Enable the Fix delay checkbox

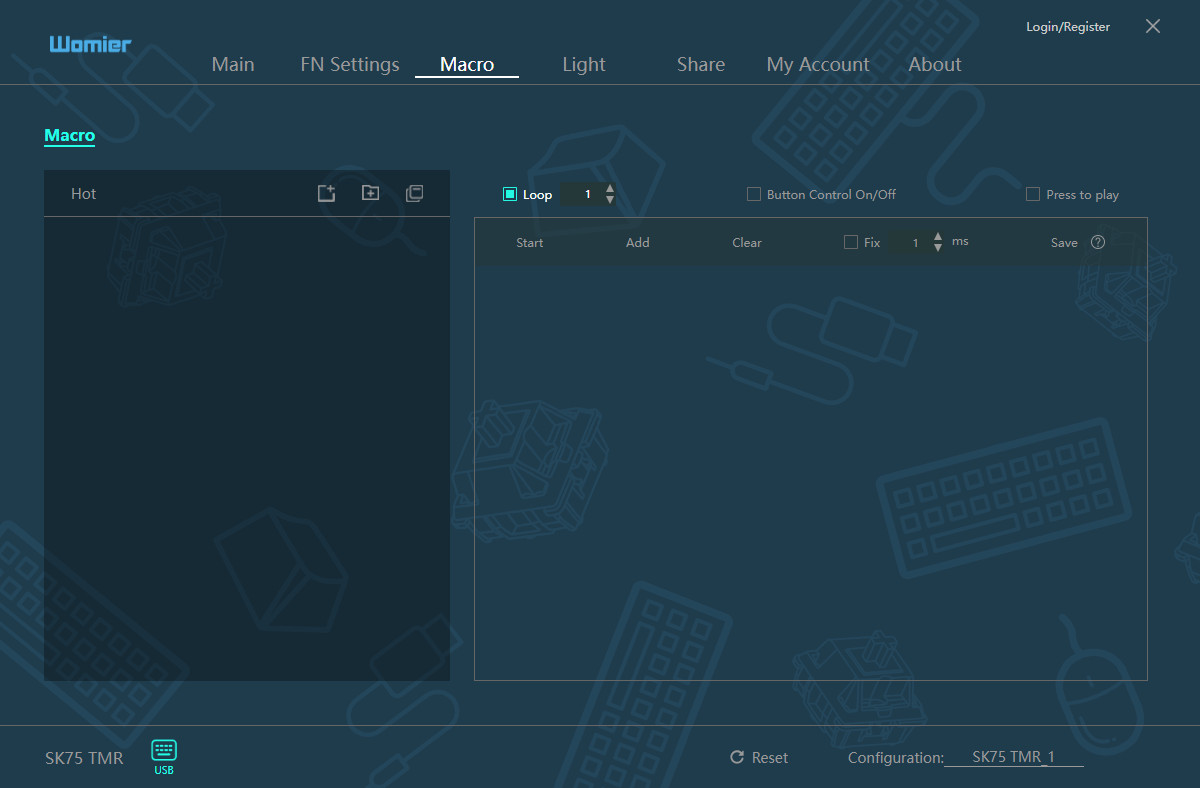(x=851, y=242)
